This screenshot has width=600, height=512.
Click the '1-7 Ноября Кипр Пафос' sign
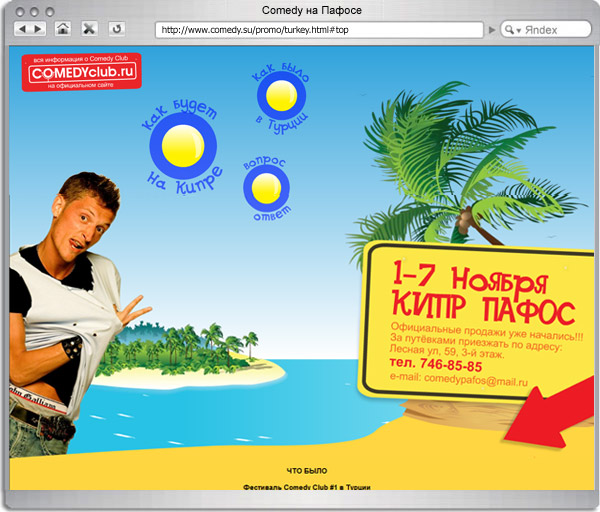pyautogui.click(x=468, y=290)
